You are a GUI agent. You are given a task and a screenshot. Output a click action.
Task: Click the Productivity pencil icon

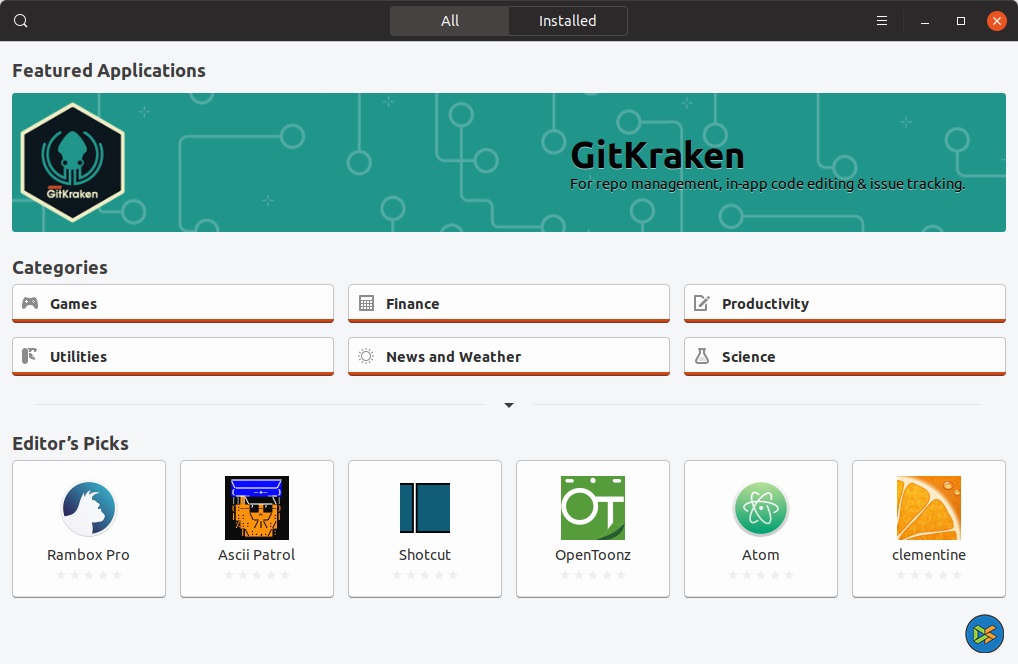coord(702,303)
